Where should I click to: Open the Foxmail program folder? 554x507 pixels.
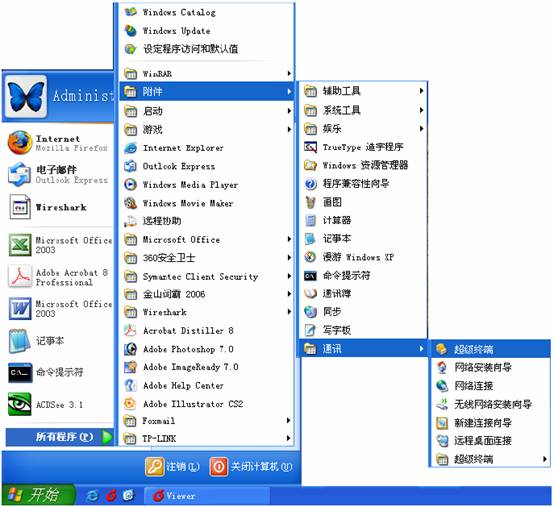[x=207, y=420]
